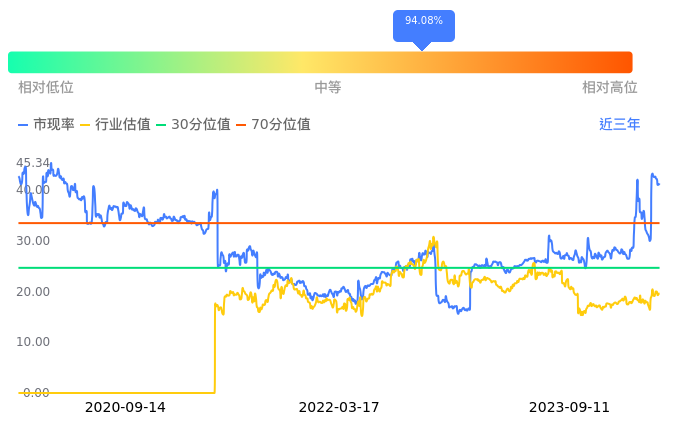Click the 2020-09-14 date on the x-axis

[x=125, y=408]
